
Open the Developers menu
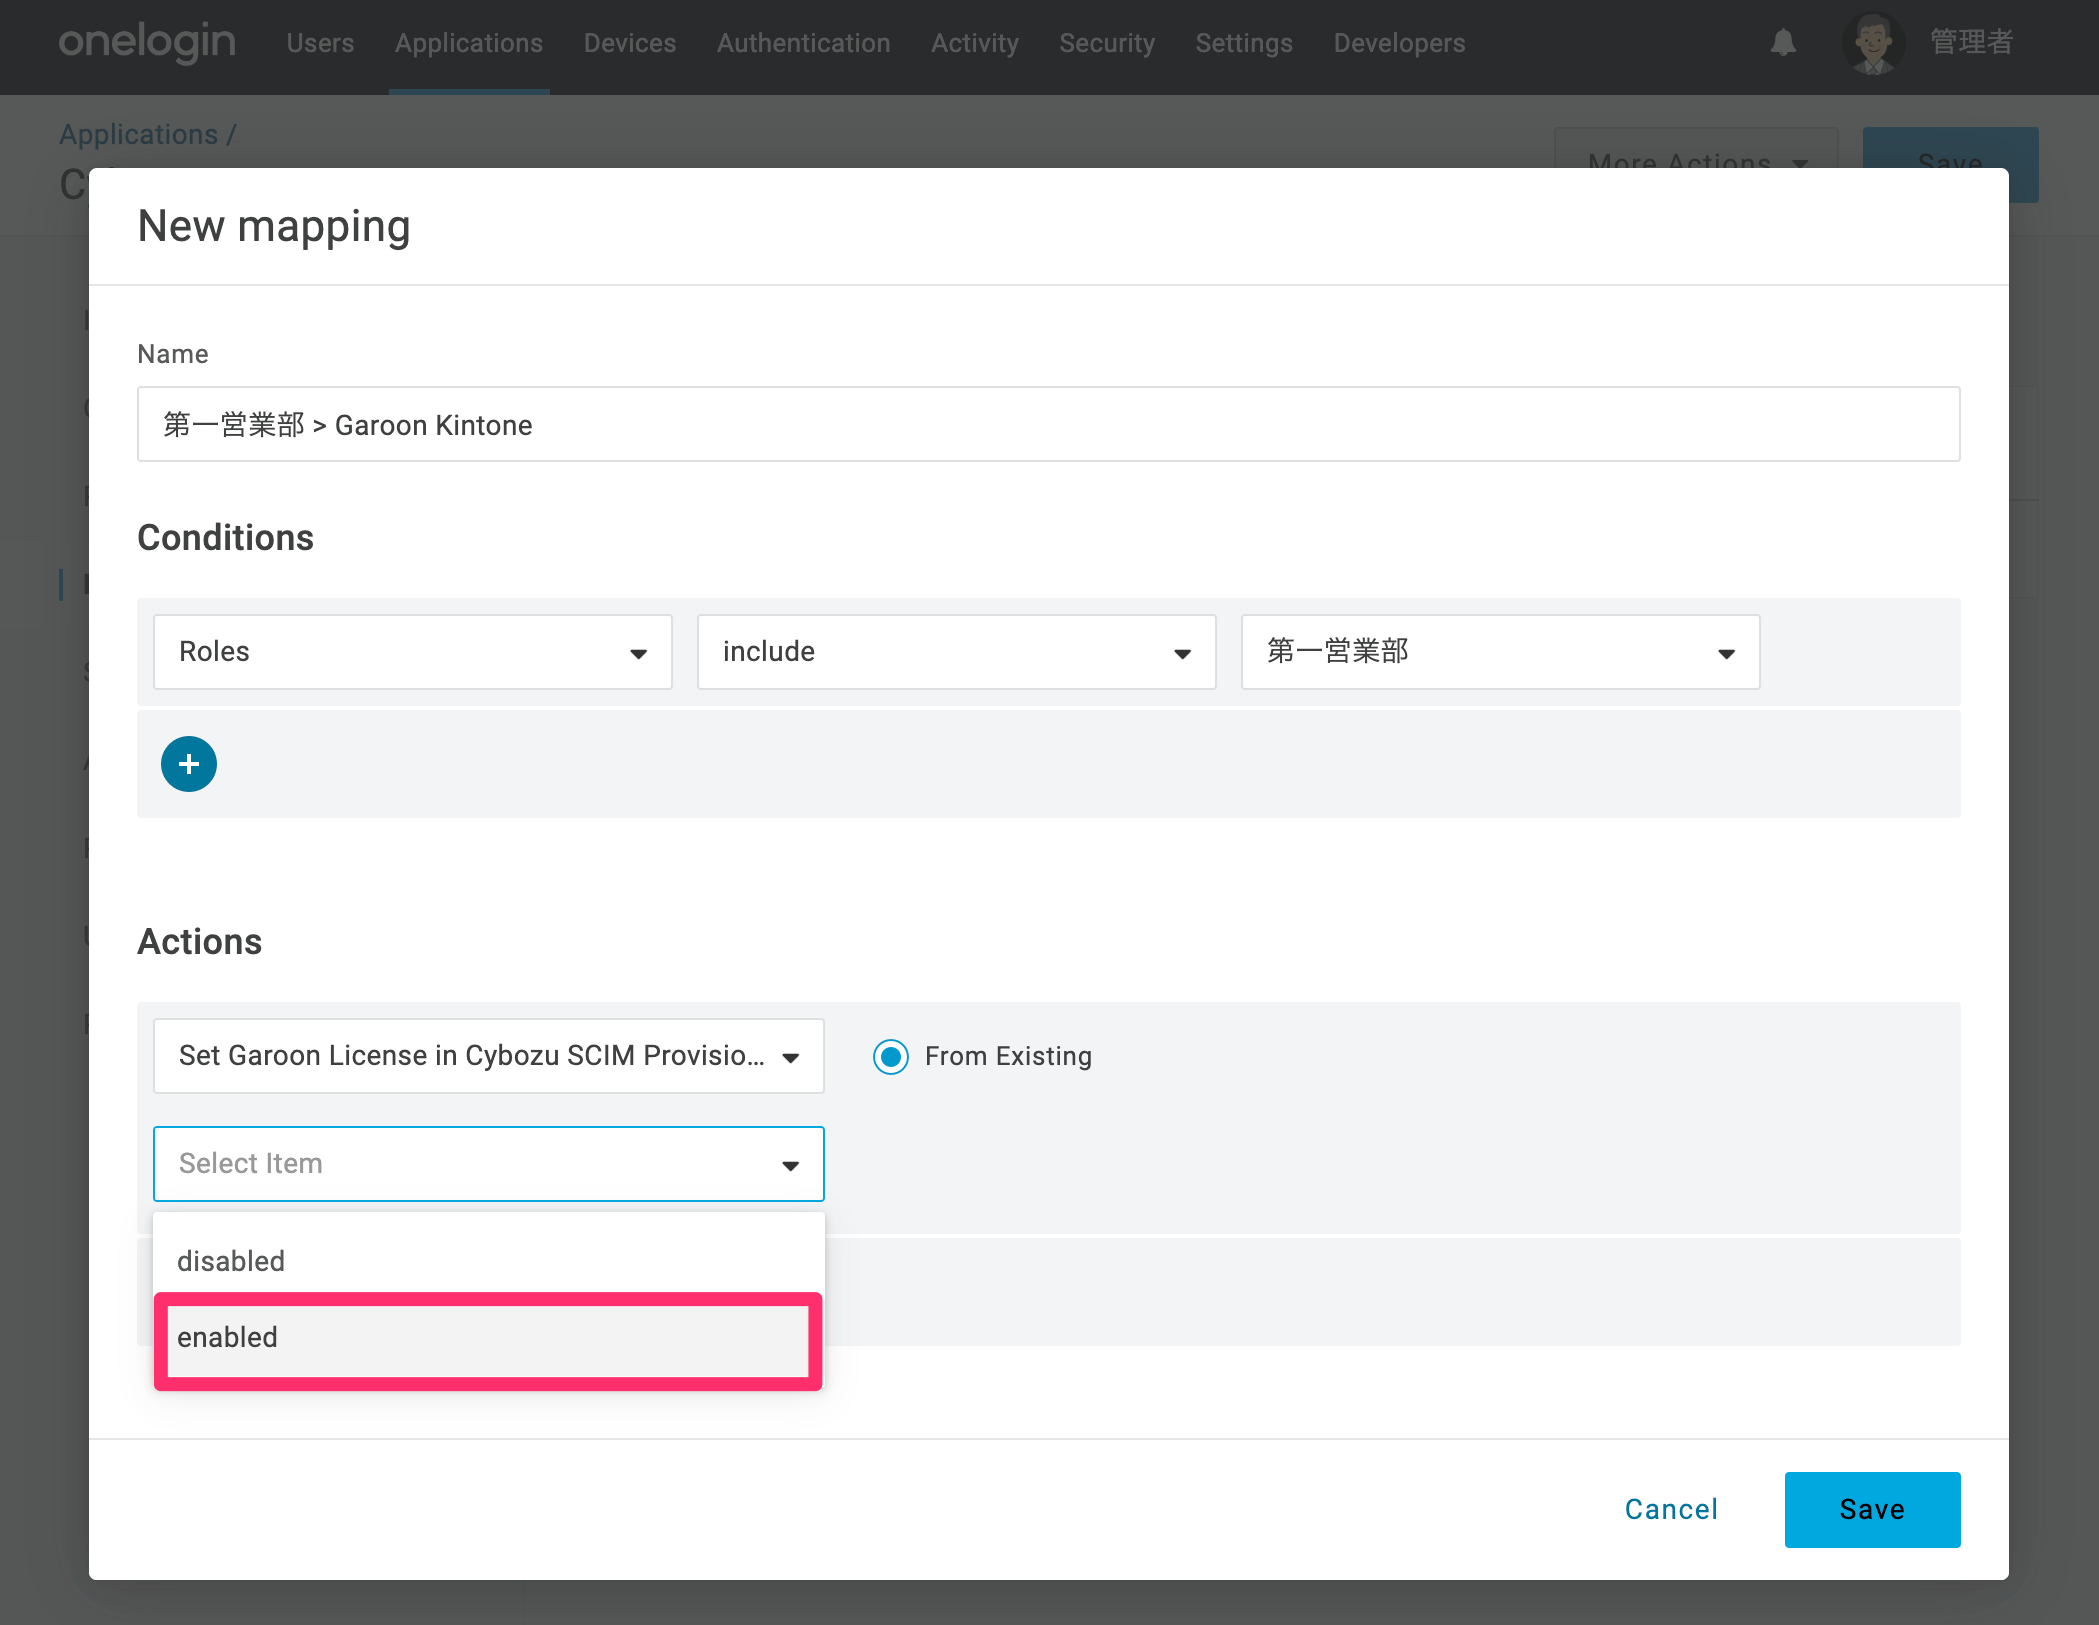1399,43
